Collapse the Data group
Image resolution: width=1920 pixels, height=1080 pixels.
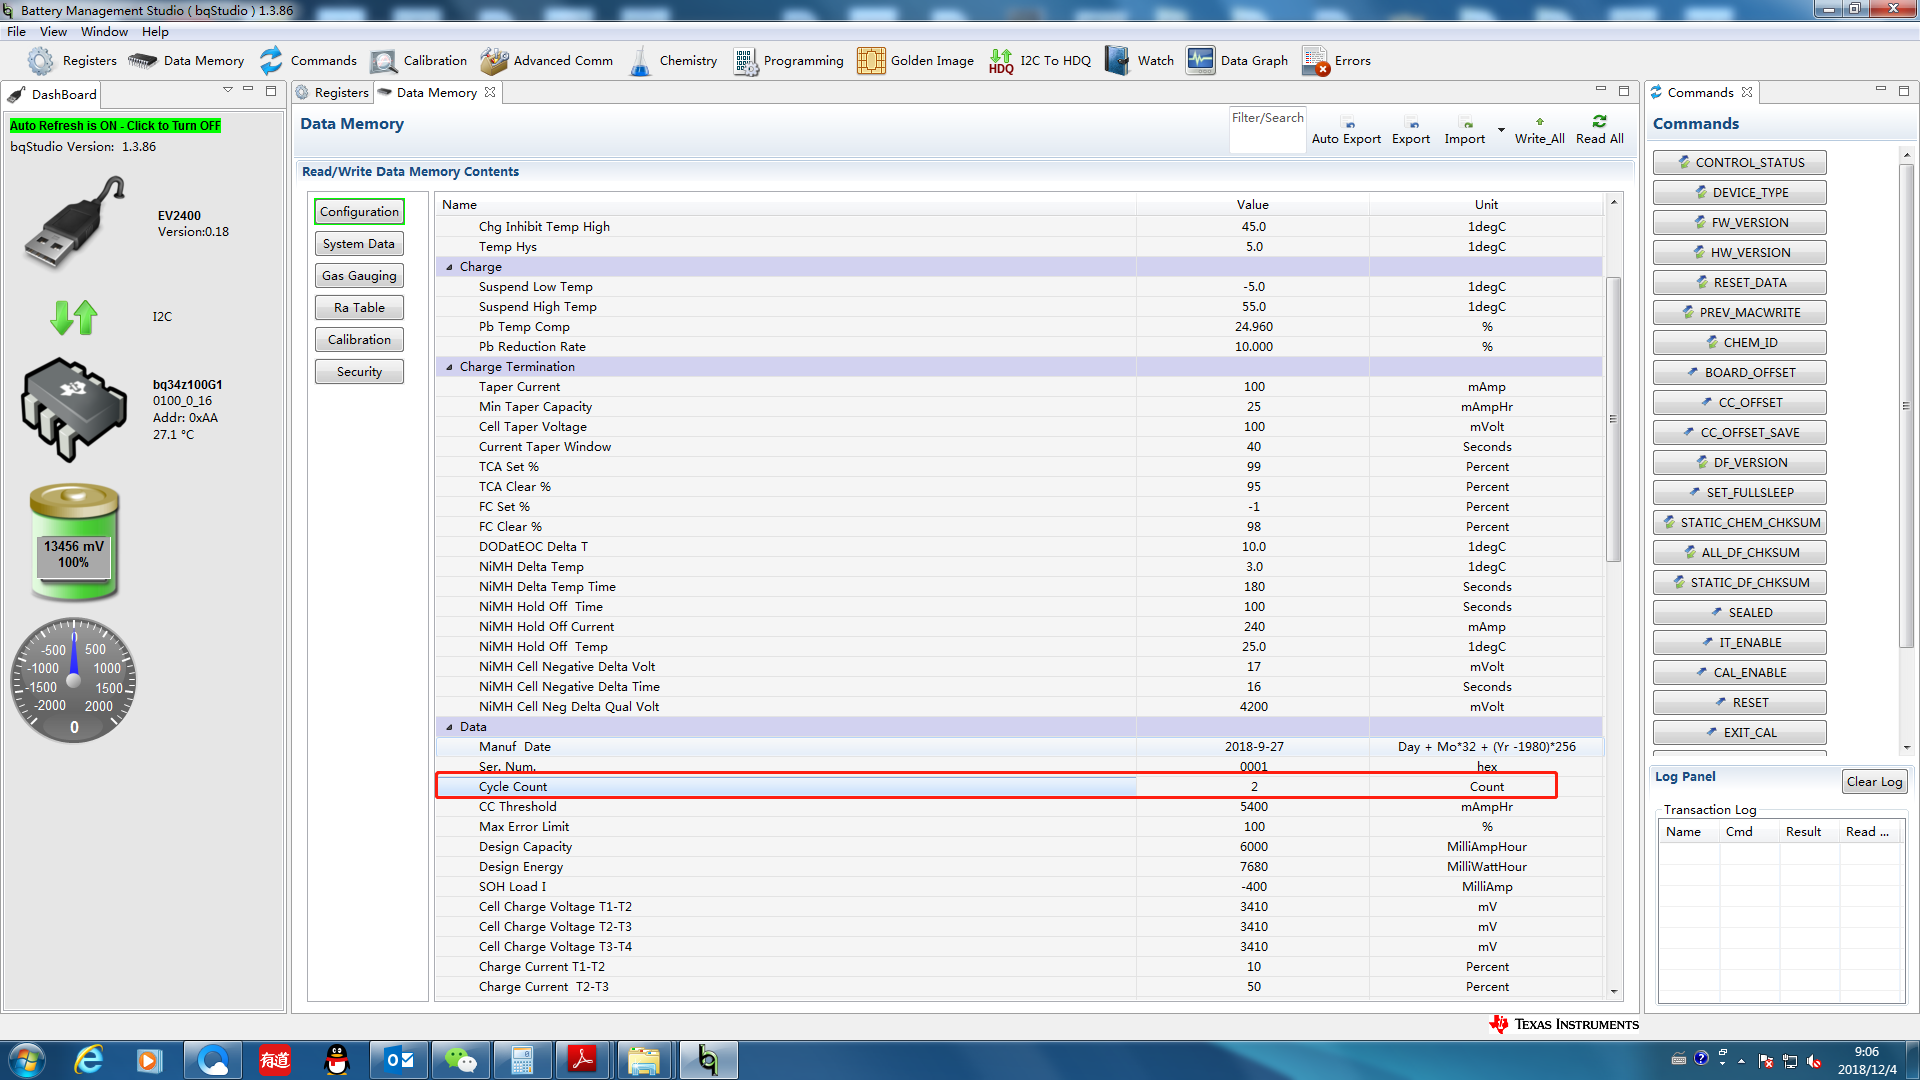pos(449,727)
